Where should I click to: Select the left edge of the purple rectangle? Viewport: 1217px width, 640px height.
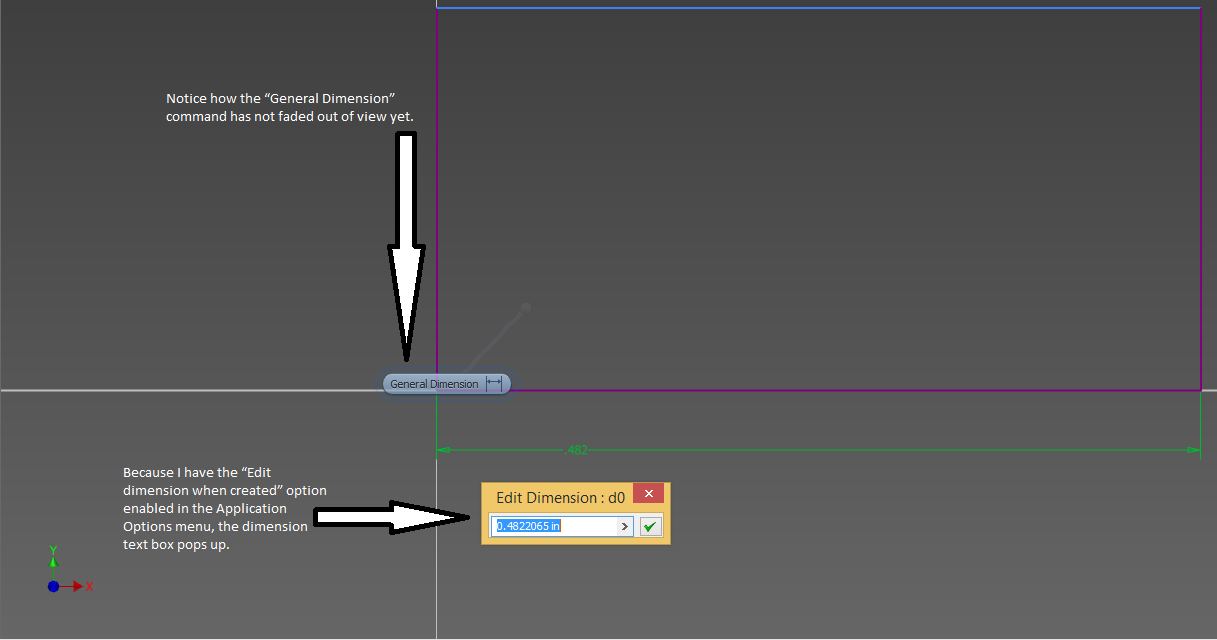coord(438,200)
